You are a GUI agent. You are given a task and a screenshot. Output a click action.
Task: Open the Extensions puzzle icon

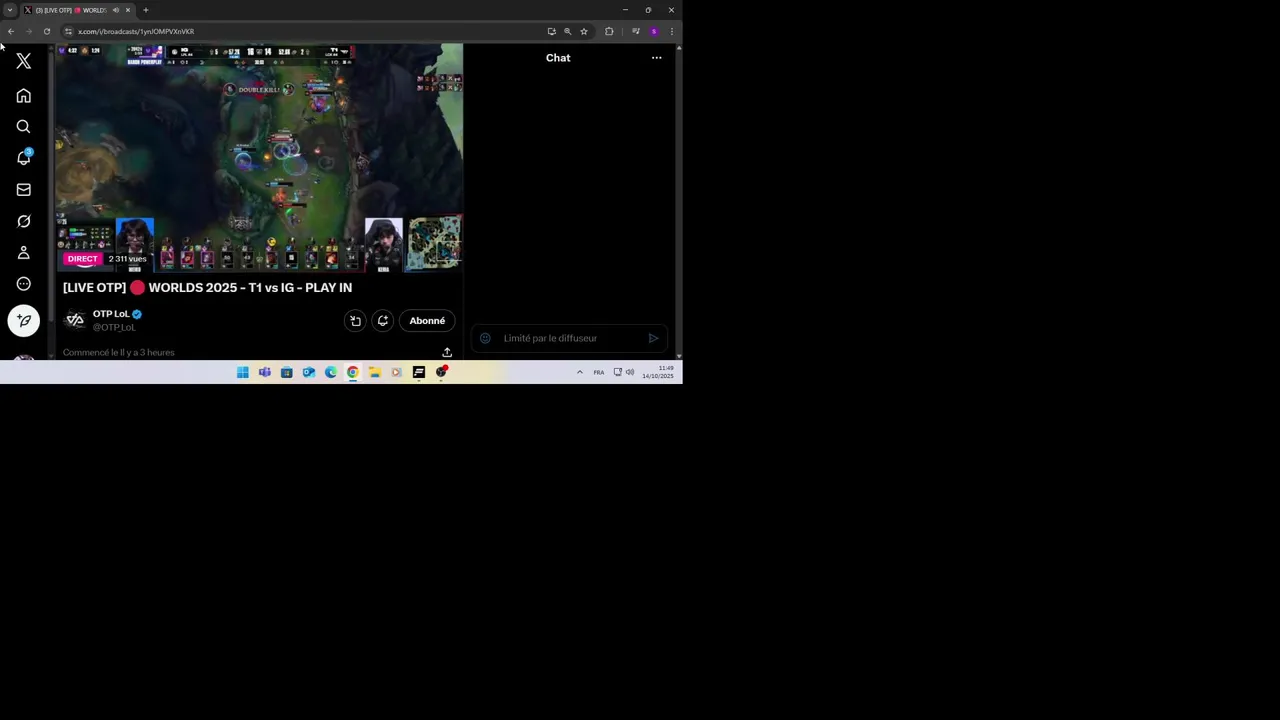tap(609, 31)
